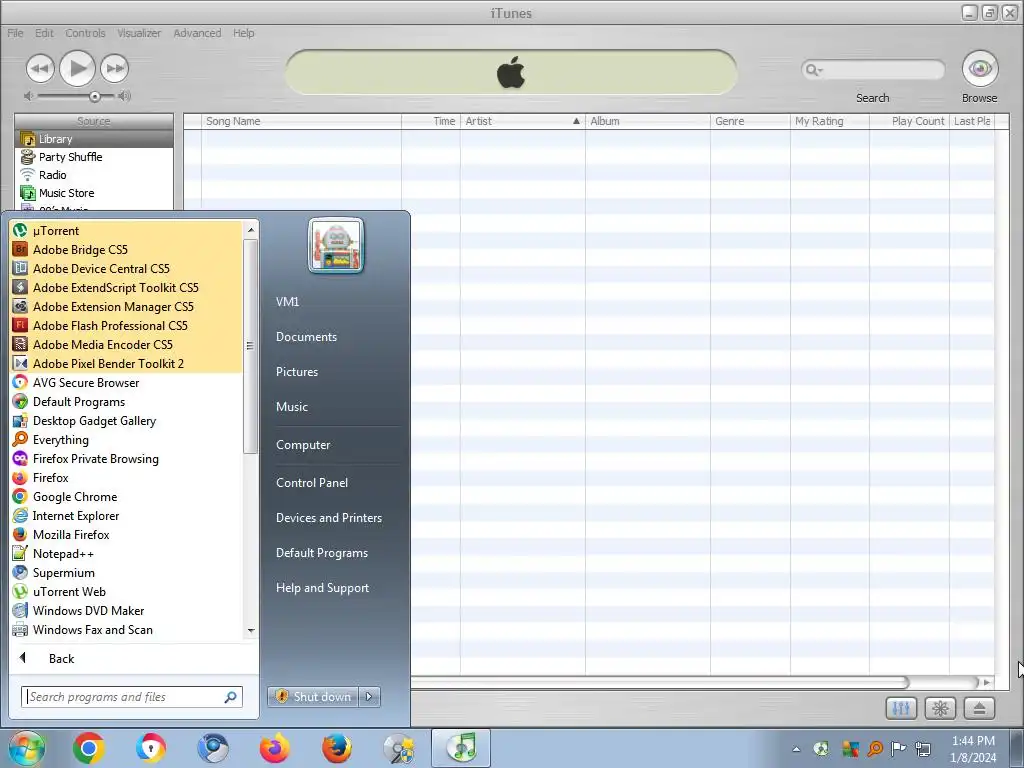This screenshot has width=1024, height=768.
Task: Open Radio in the Source list
Action: (94, 175)
